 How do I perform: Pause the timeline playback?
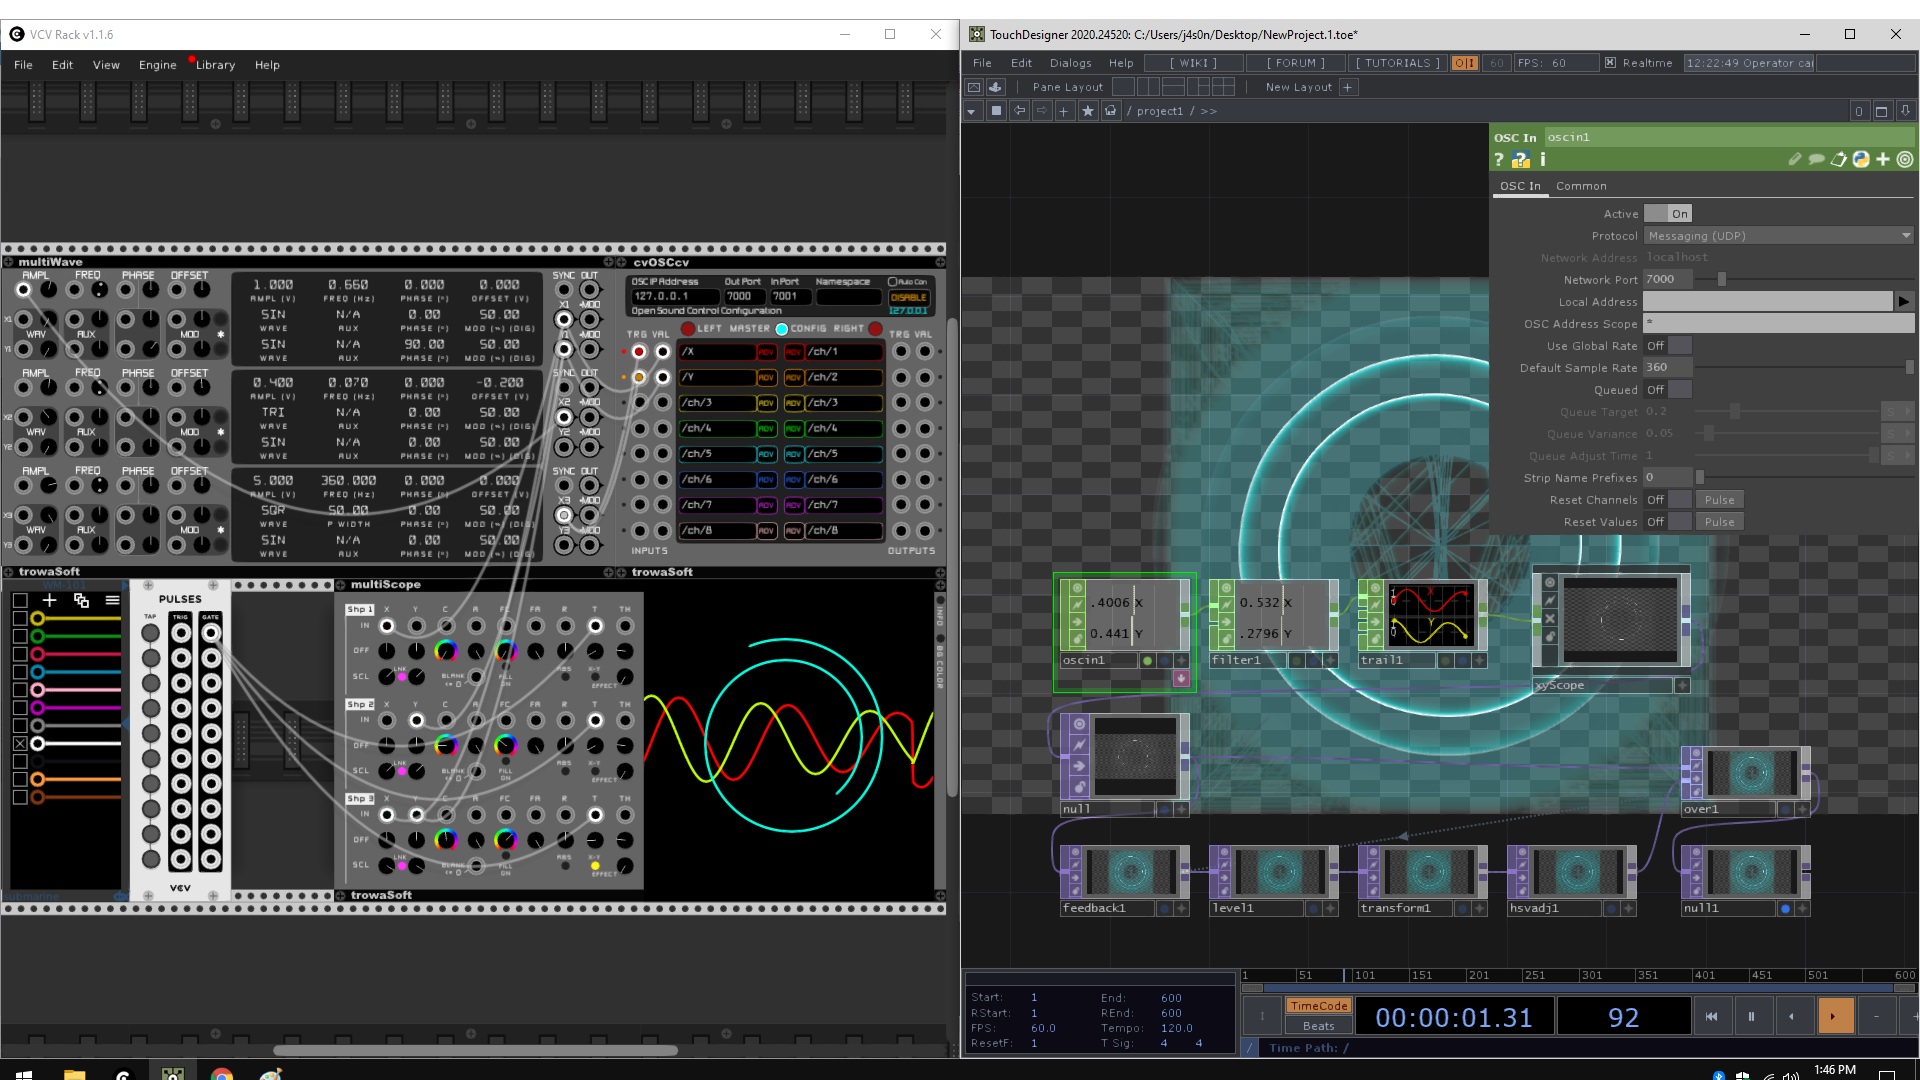coord(1751,1016)
